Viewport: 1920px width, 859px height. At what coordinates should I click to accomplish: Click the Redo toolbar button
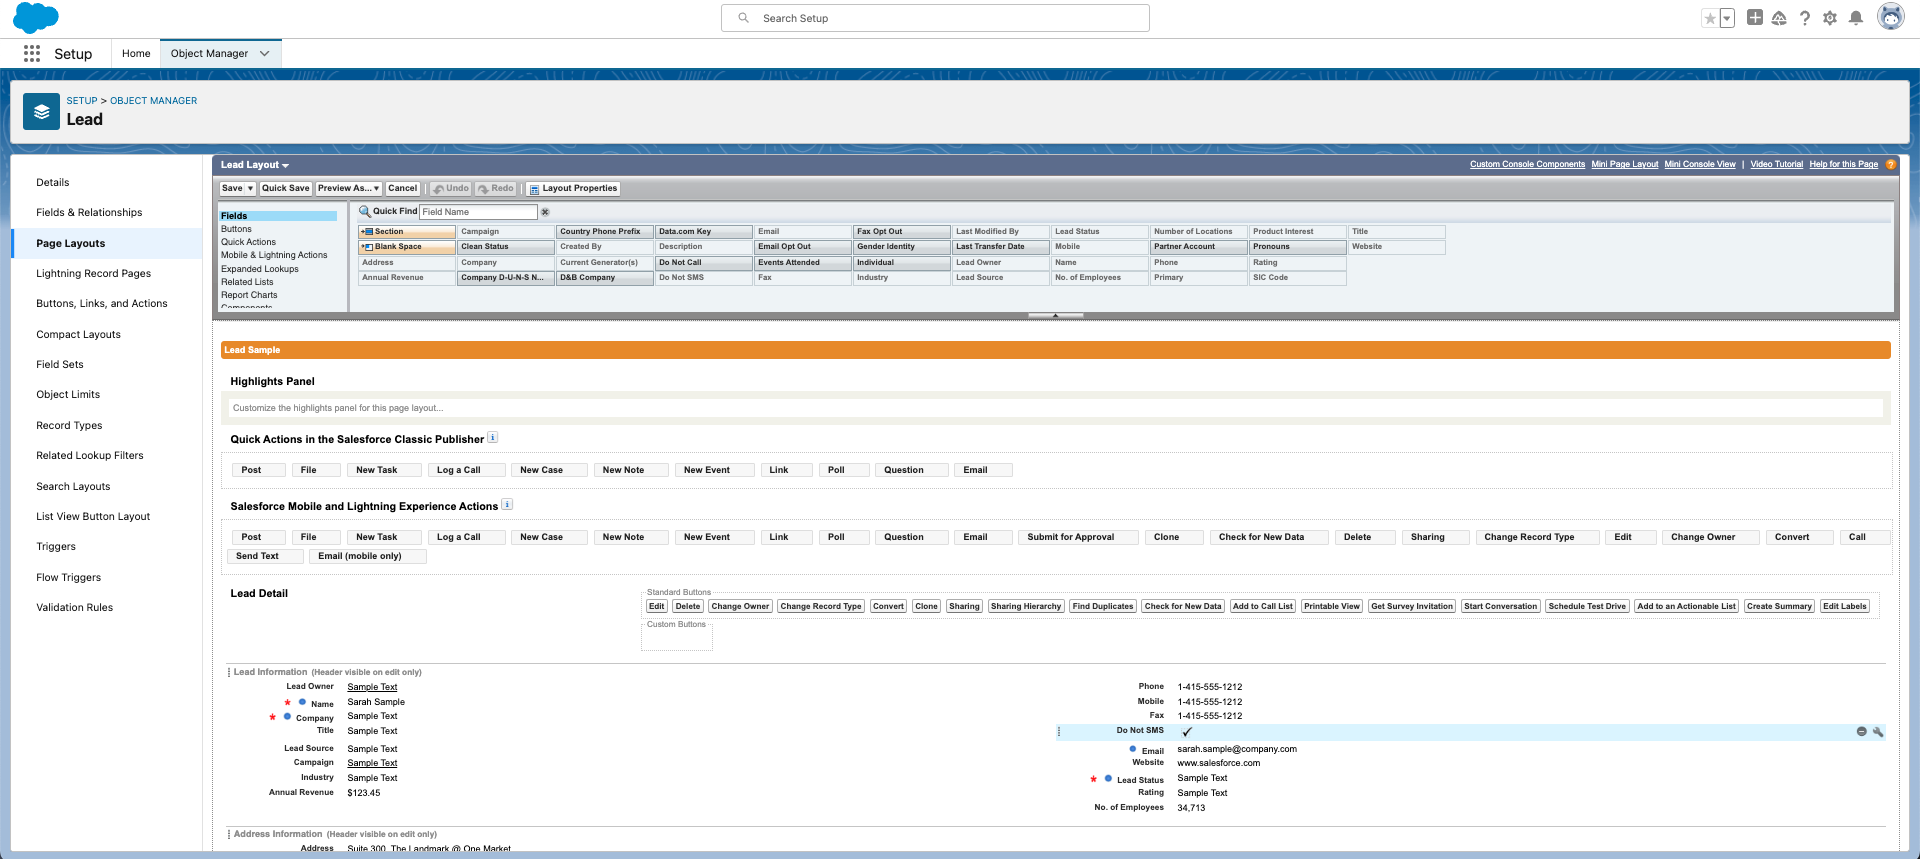[x=495, y=189]
